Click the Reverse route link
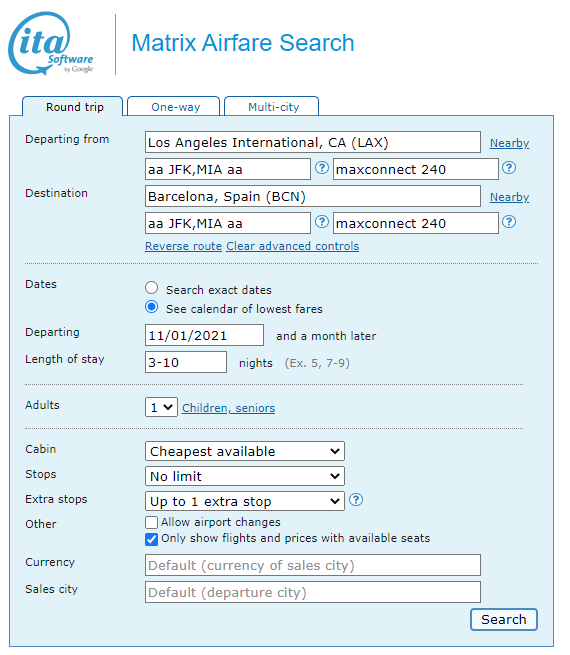Screen dimensions: 570x655 coord(183,246)
